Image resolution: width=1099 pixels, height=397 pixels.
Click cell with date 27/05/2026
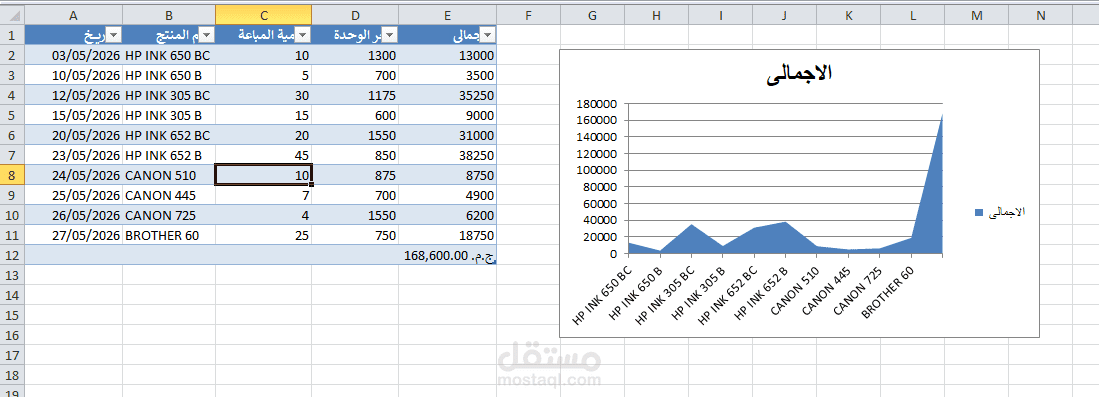pos(74,235)
